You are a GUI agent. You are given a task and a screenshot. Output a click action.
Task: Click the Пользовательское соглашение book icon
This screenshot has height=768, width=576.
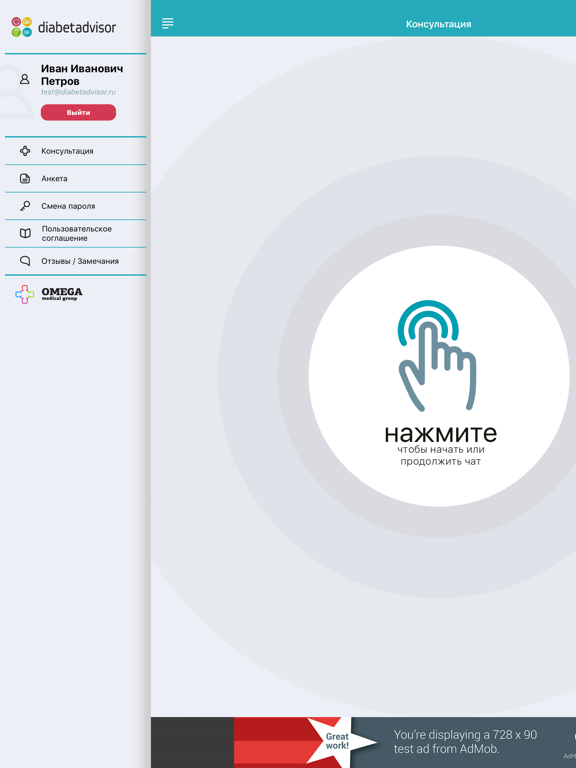25,233
